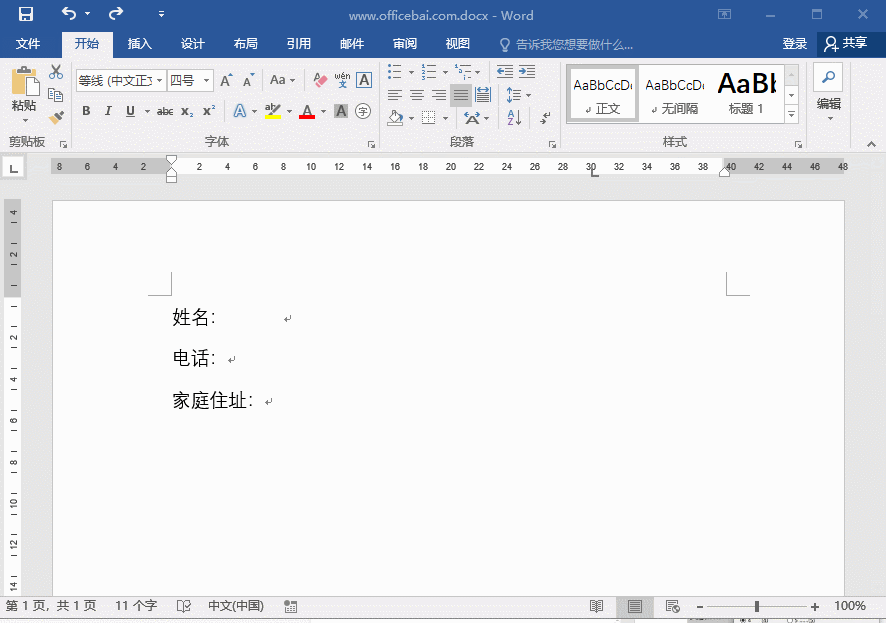
Task: Switch to the 布局 tab
Action: click(245, 43)
